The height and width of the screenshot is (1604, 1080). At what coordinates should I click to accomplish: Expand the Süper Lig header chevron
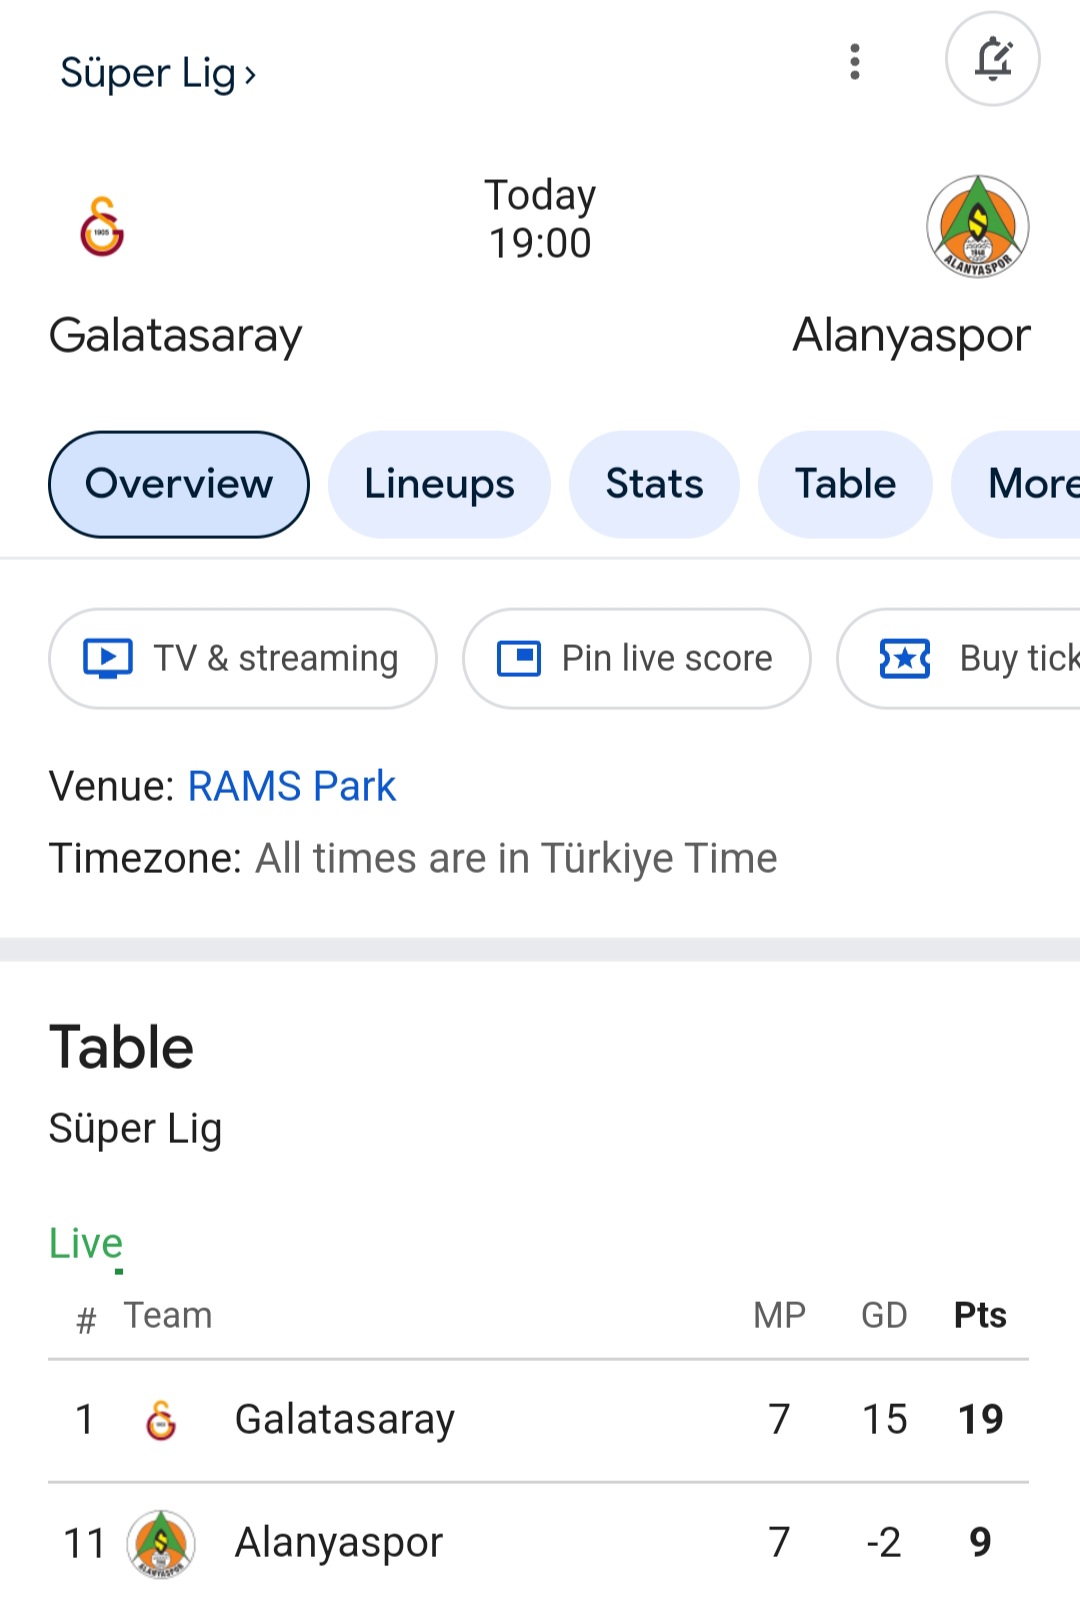tap(250, 75)
